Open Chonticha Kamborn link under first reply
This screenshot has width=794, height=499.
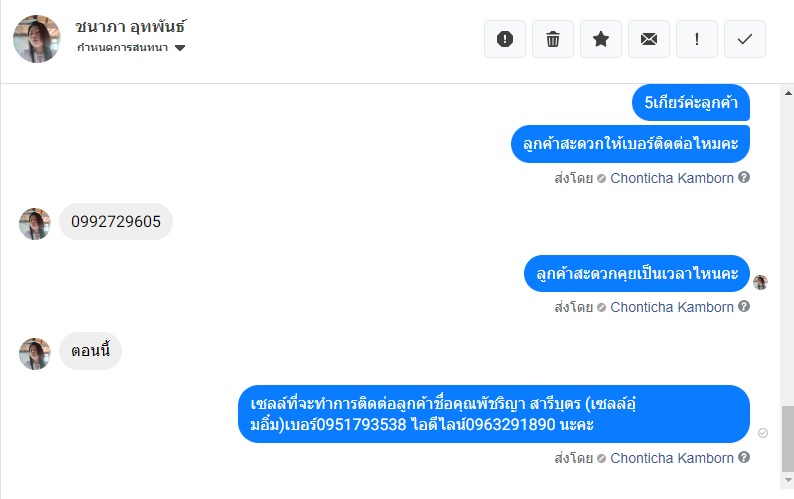(x=672, y=178)
